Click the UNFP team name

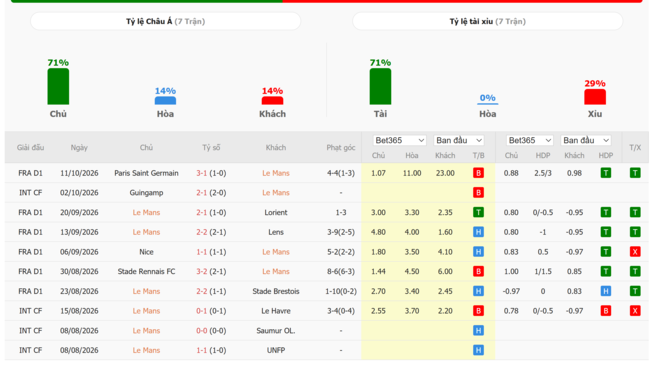pyautogui.click(x=276, y=350)
